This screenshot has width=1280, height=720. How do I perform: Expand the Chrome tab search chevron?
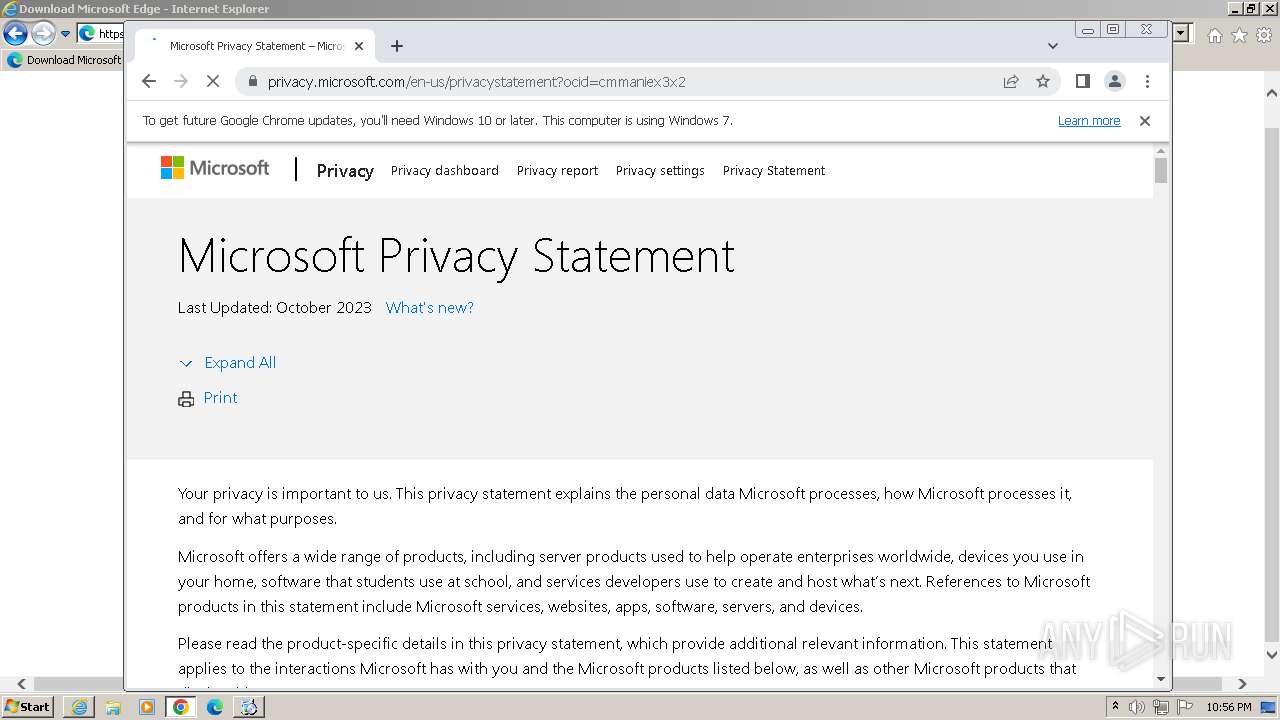[x=1052, y=46]
